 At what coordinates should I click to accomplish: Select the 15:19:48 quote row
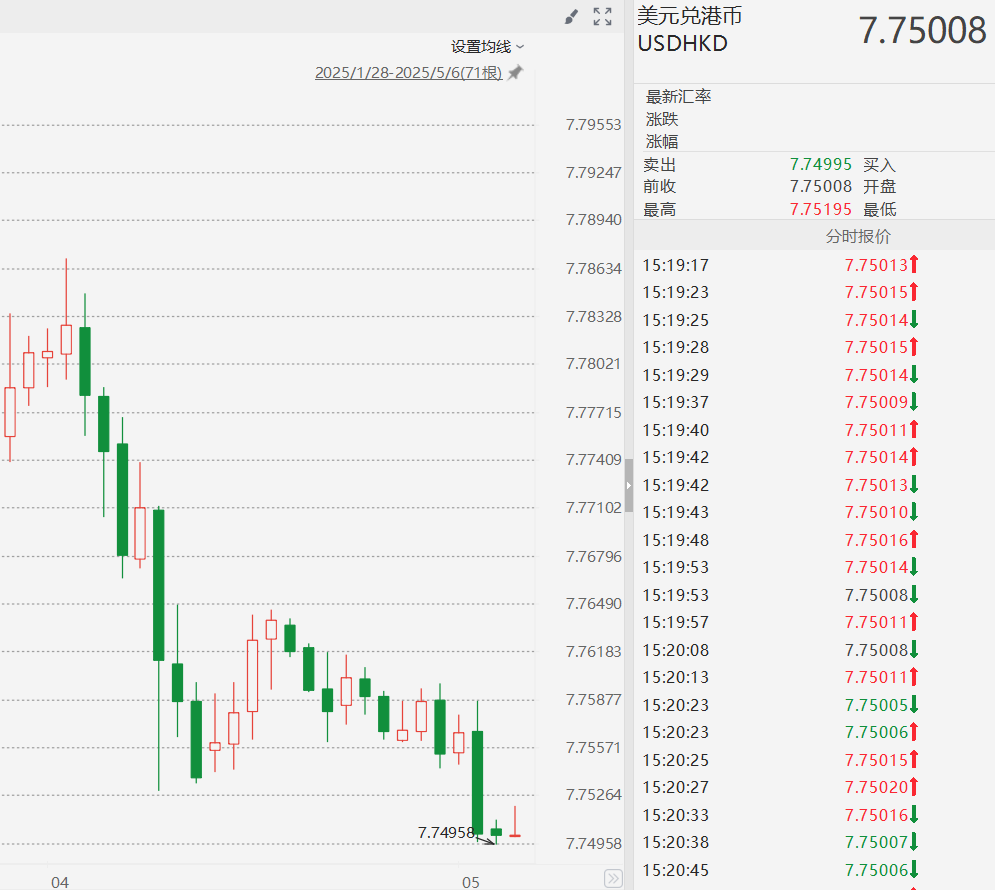point(780,540)
